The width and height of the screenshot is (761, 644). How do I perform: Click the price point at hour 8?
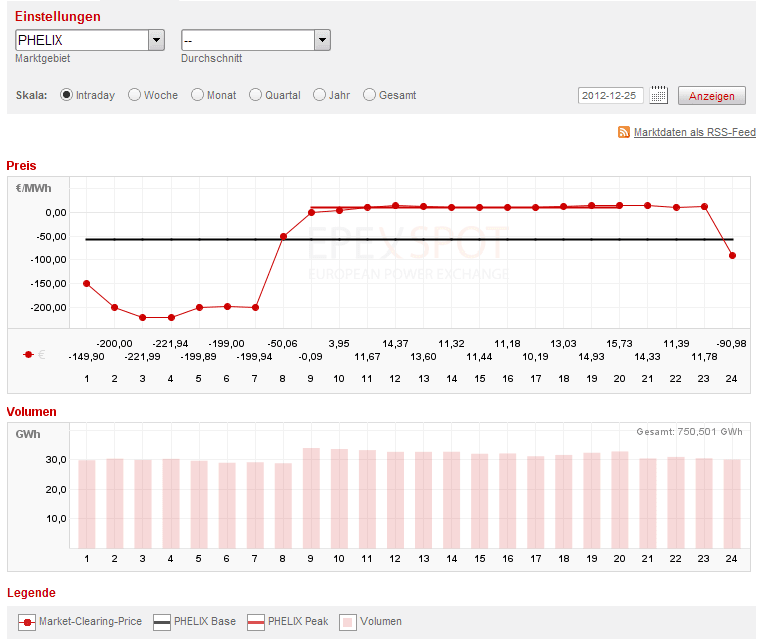[283, 237]
